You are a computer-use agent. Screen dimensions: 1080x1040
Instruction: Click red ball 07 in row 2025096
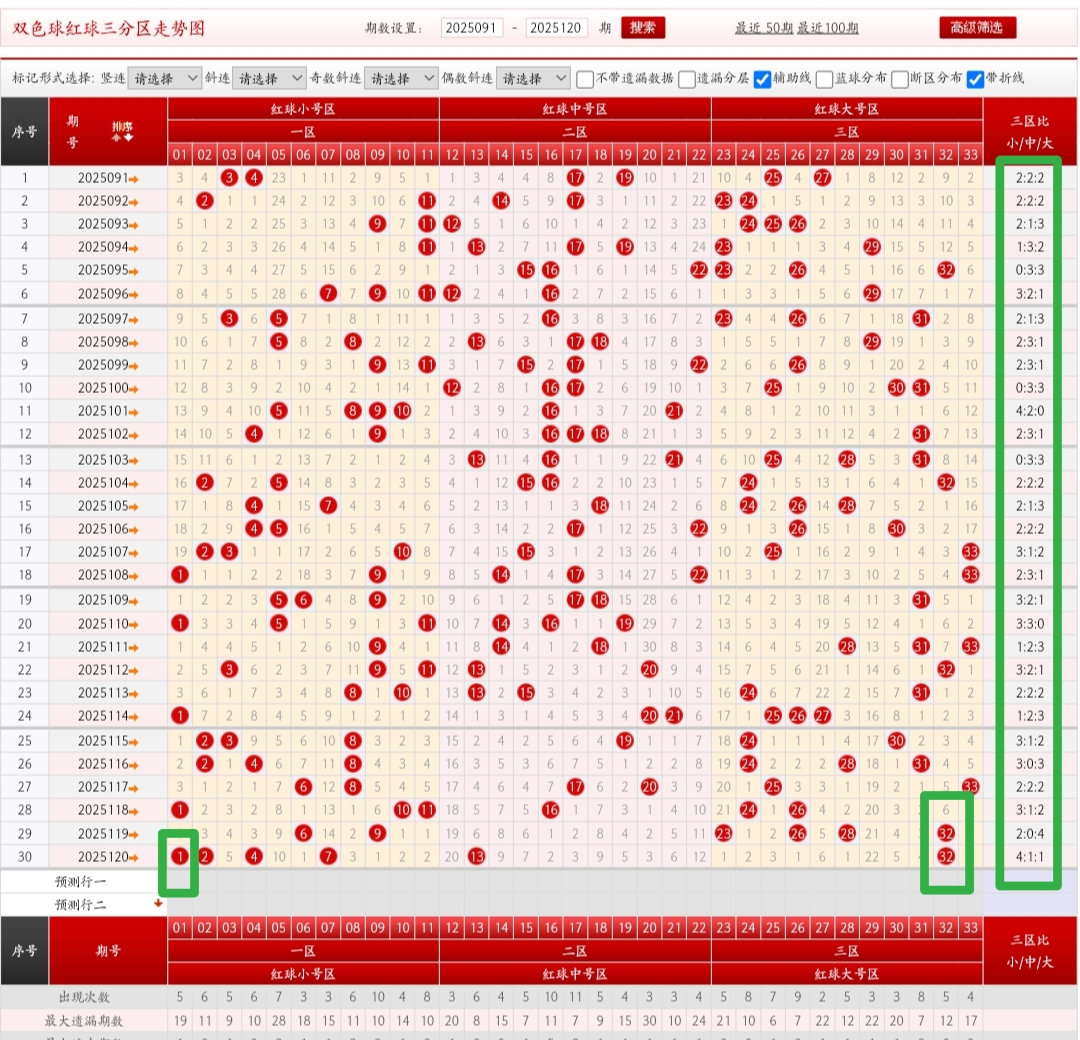328,293
